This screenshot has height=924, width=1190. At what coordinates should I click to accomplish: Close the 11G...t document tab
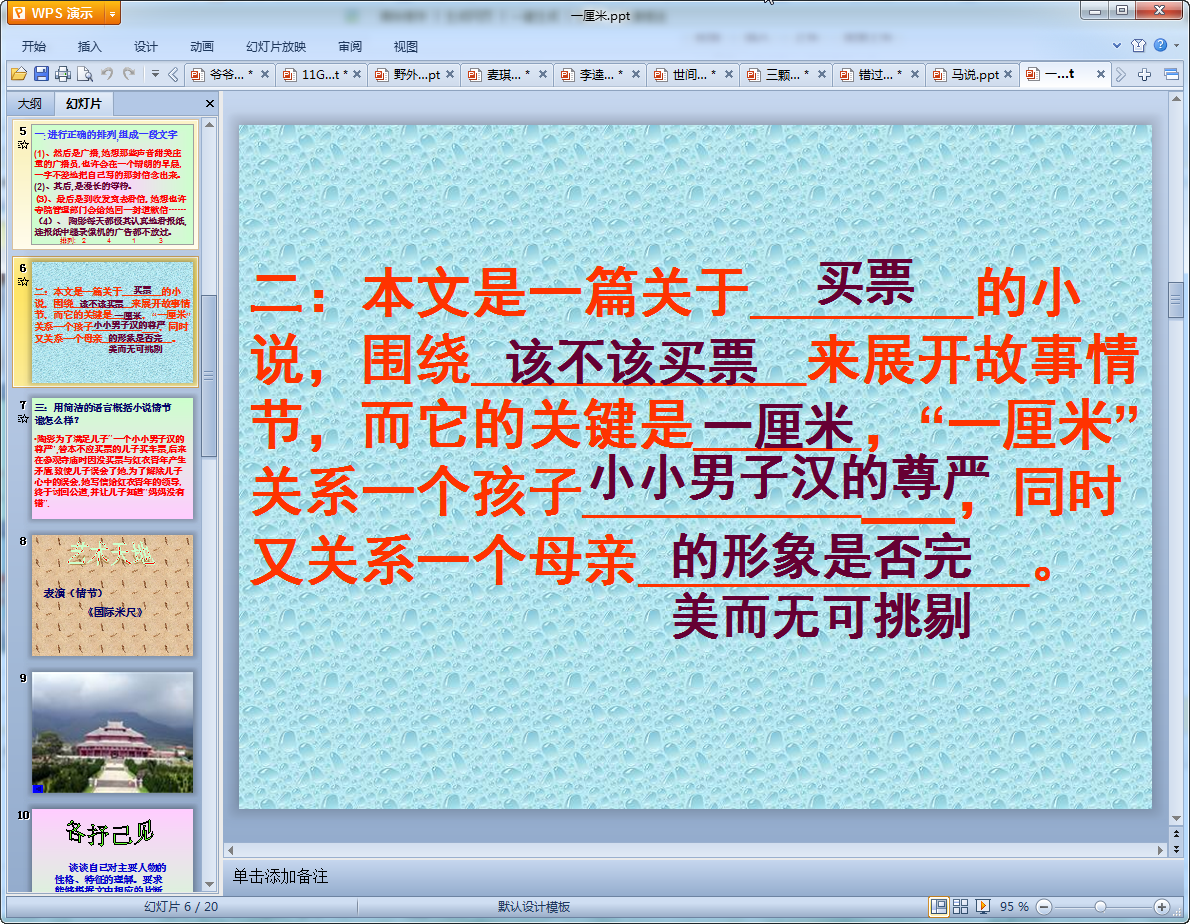pyautogui.click(x=357, y=74)
